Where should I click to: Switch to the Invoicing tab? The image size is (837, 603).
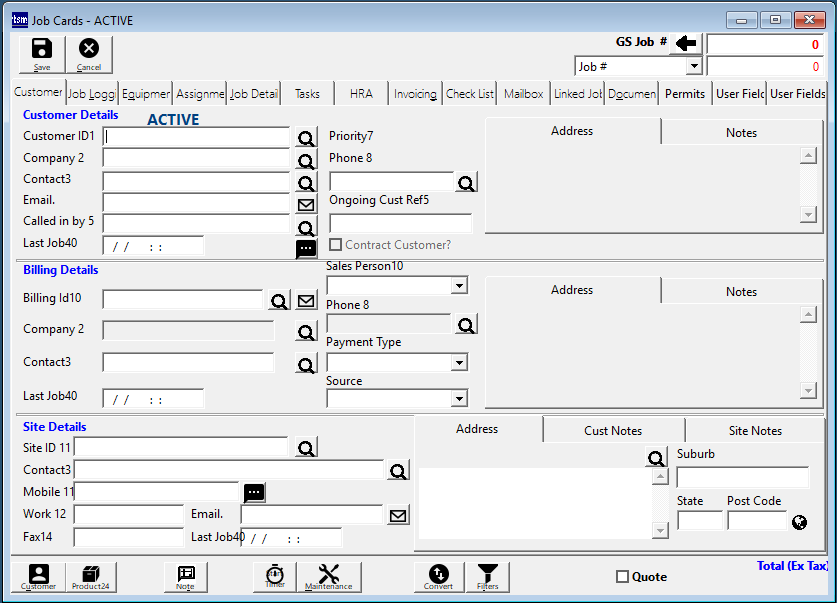click(x=415, y=94)
